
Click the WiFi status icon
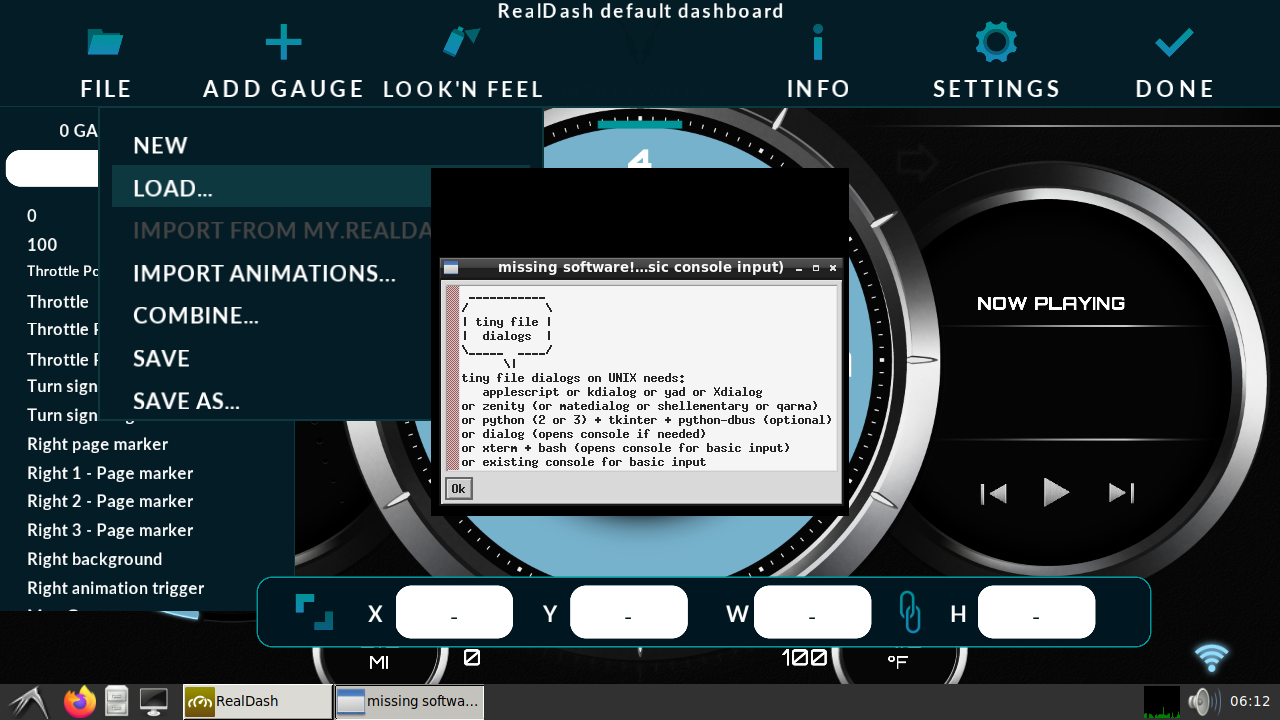1211,658
